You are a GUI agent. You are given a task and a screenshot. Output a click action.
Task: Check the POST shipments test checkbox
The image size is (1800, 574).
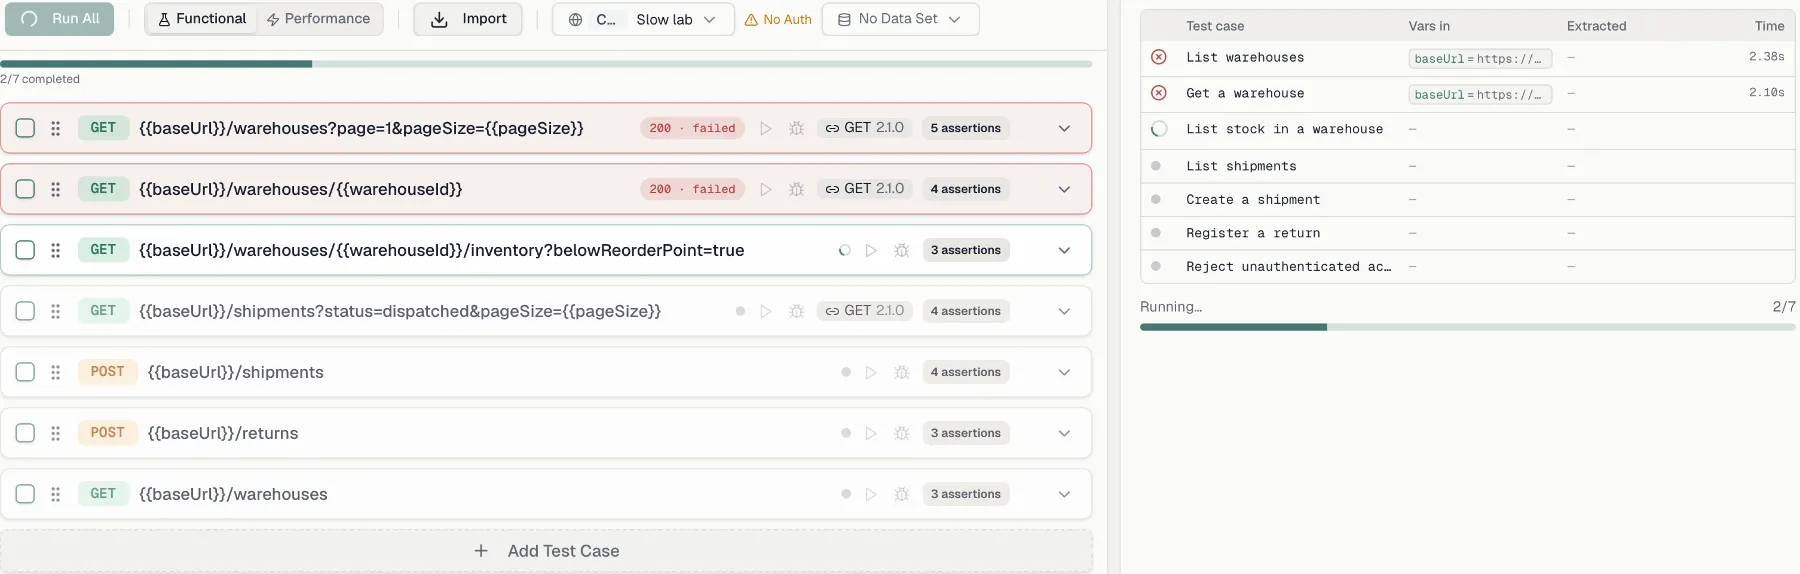(x=26, y=372)
